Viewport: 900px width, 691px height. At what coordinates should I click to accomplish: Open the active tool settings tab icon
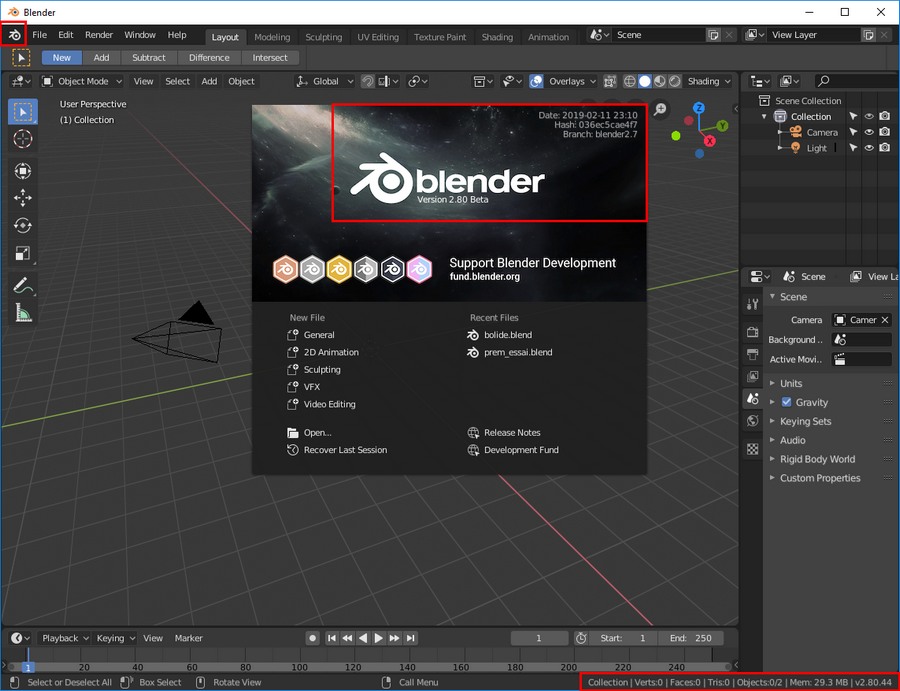click(x=752, y=304)
